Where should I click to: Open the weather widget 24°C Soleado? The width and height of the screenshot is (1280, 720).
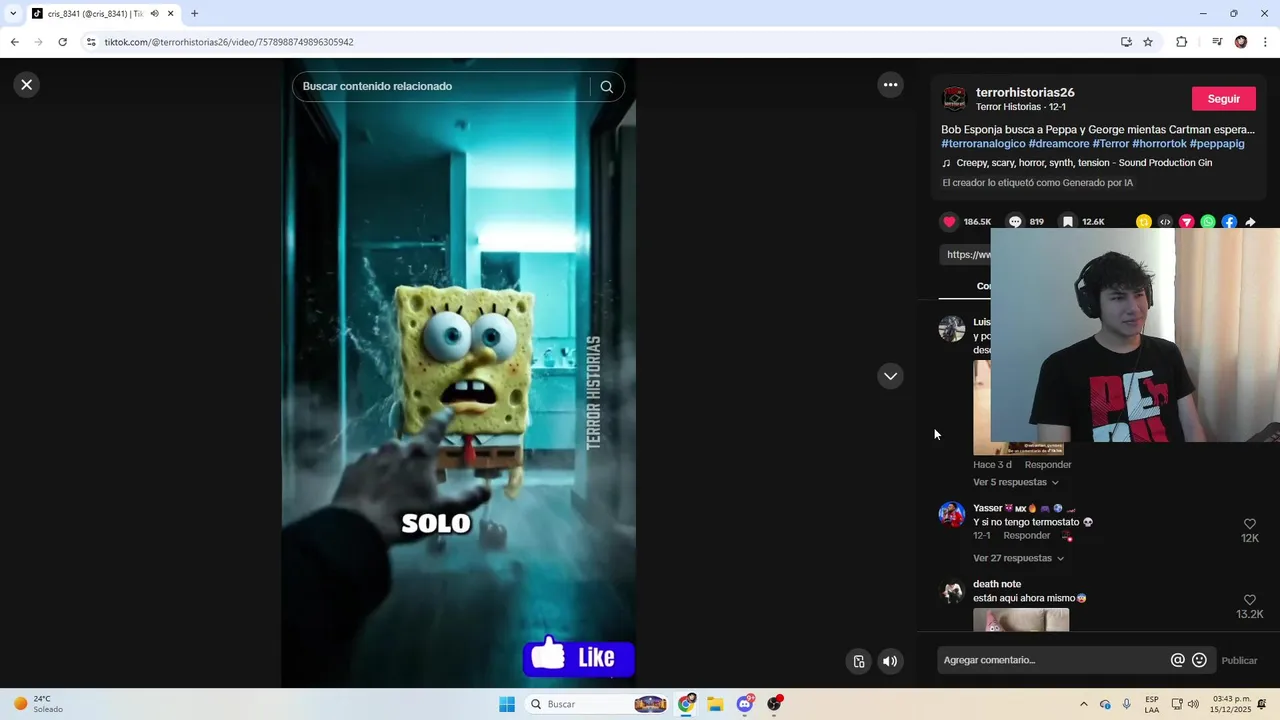click(x=36, y=704)
